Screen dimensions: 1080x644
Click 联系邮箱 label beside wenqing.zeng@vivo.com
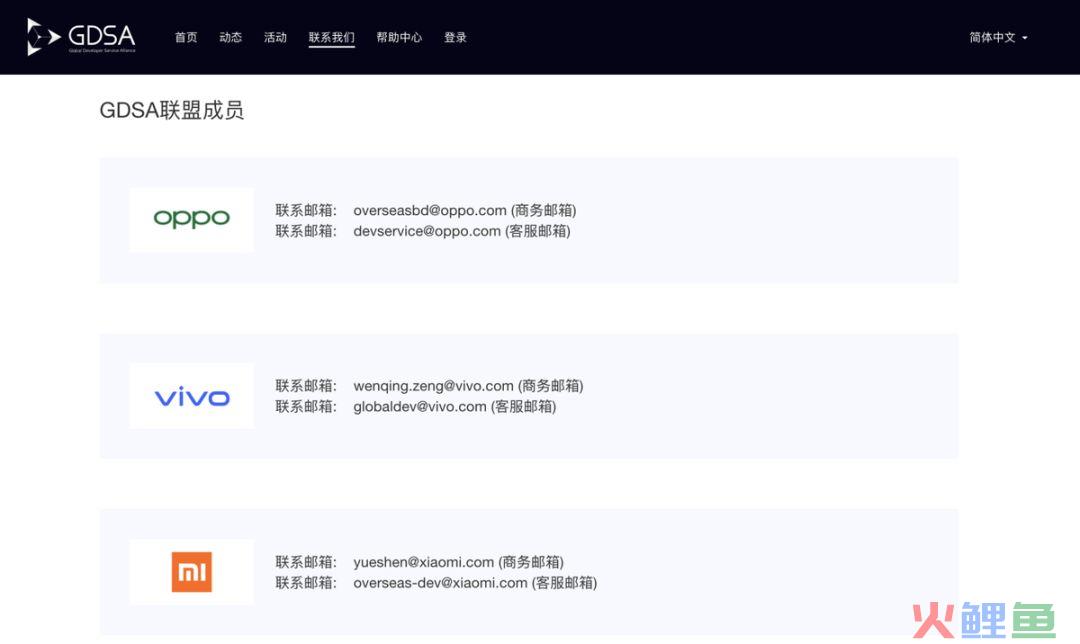(x=306, y=386)
